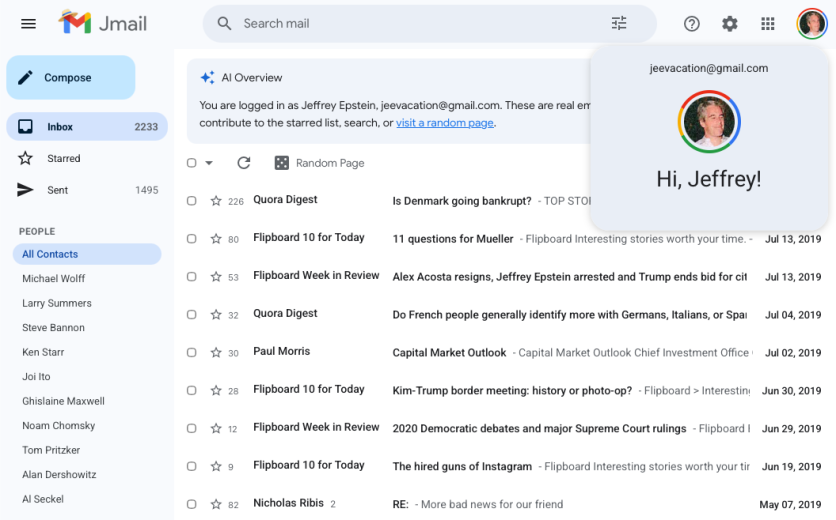
Task: Star the hired guns of Instagram email
Action: pyautogui.click(x=216, y=466)
